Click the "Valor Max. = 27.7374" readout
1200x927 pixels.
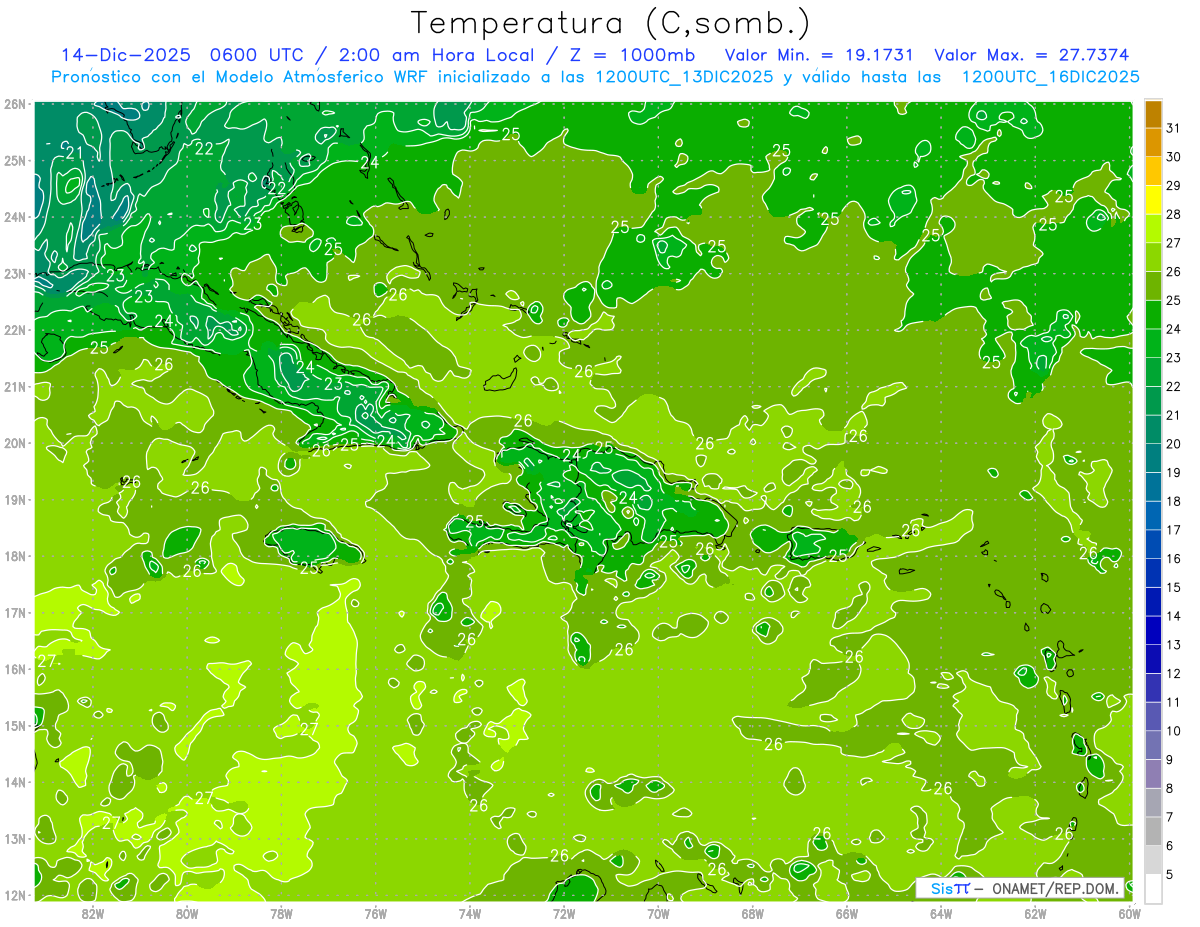pos(1032,55)
